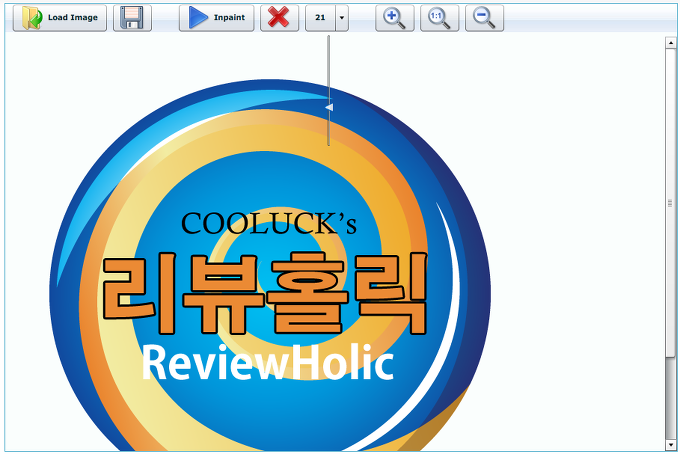
Task: Click the ReviewHolic text in image
Action: (x=268, y=362)
